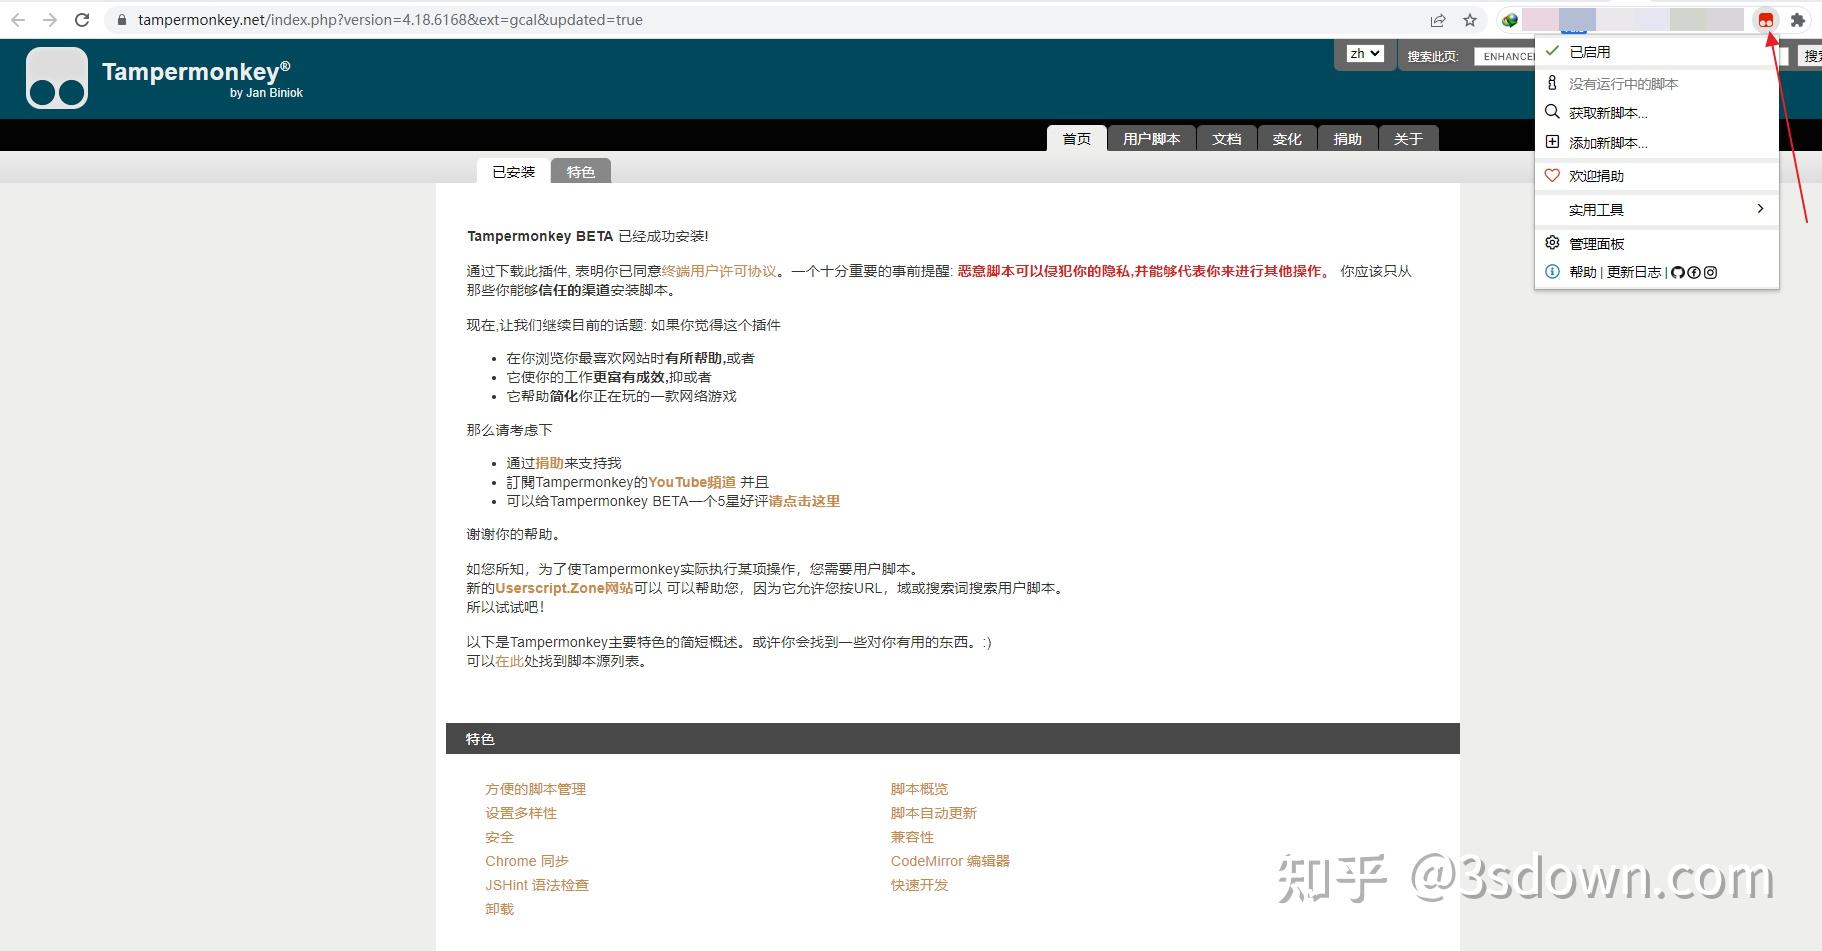
Task: Open the CodeMirror 编辑器 feature link
Action: [950, 860]
